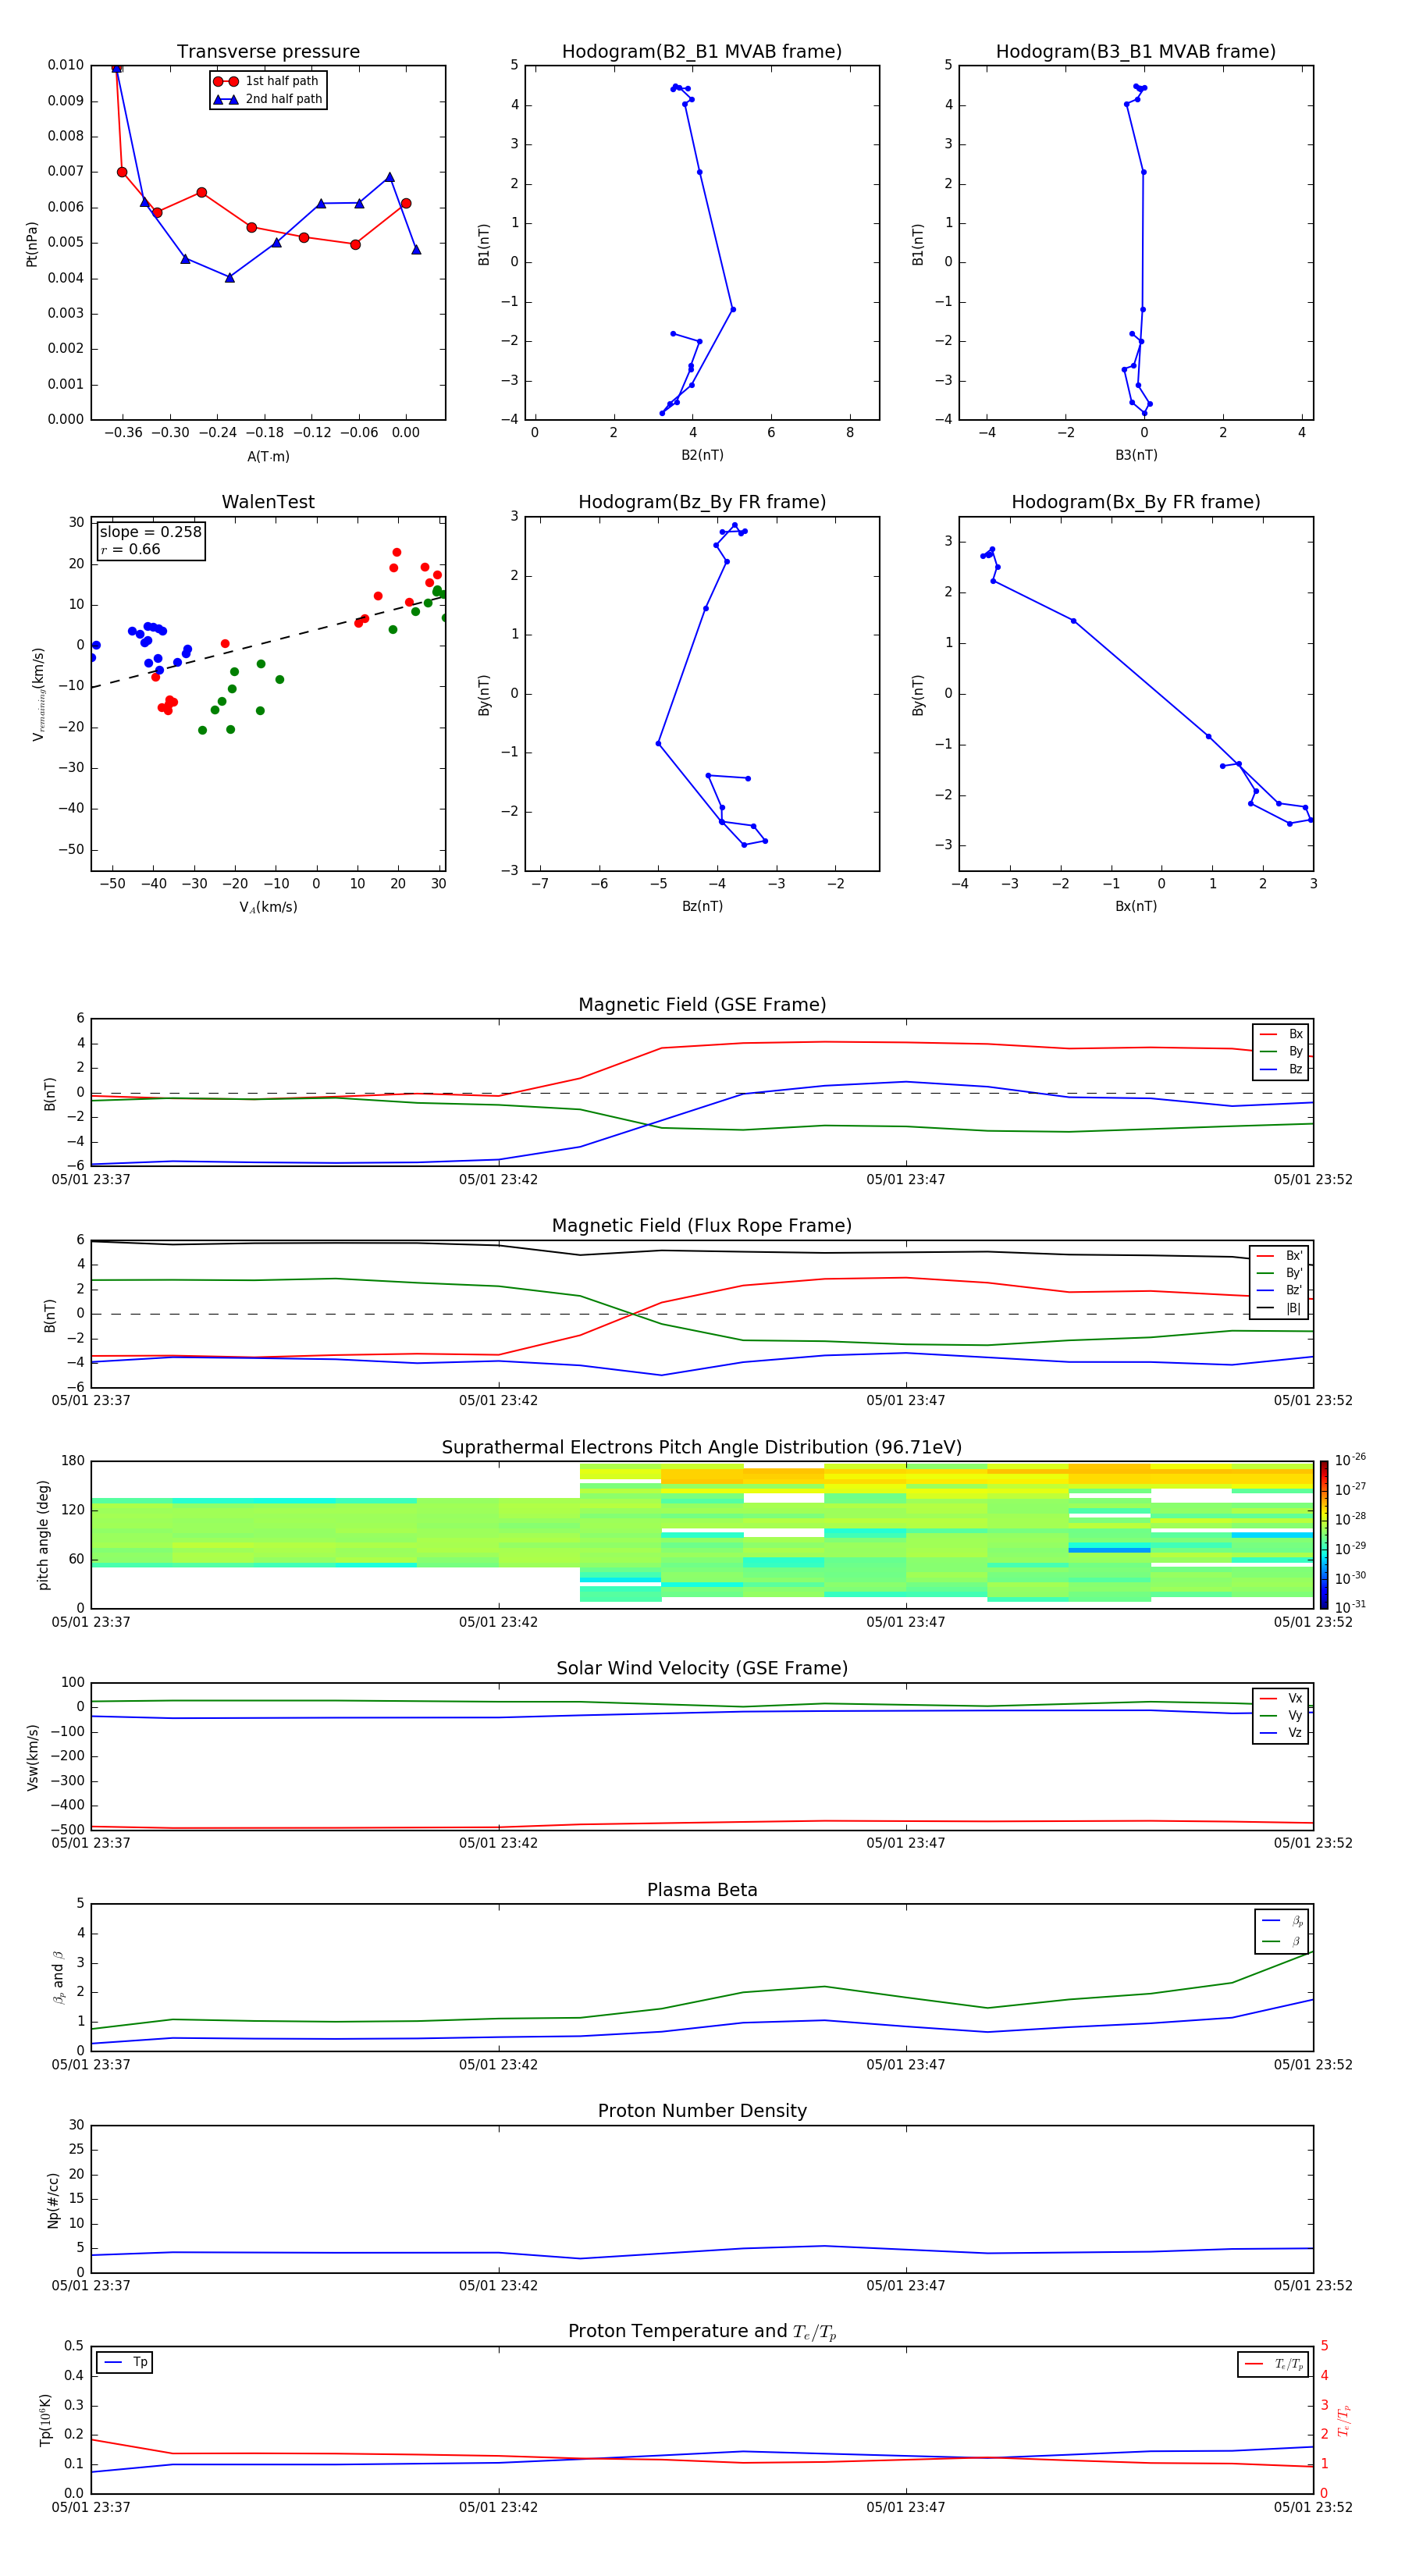Click '05/01 23:42' tick under GSE magnetic field plot

[498, 1180]
